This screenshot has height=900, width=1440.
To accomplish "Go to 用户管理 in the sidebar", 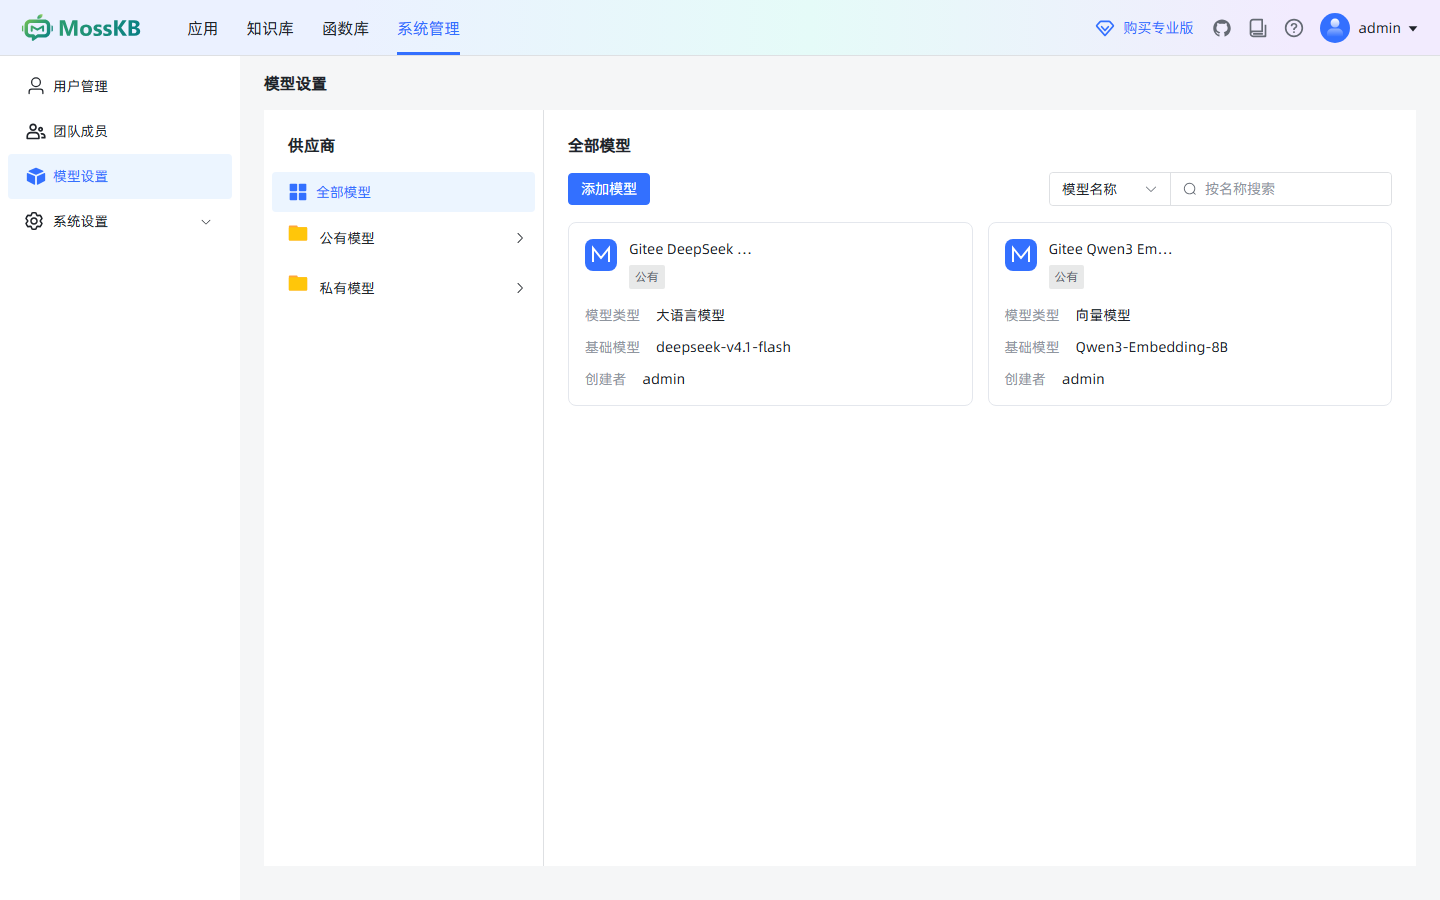I will pos(120,86).
